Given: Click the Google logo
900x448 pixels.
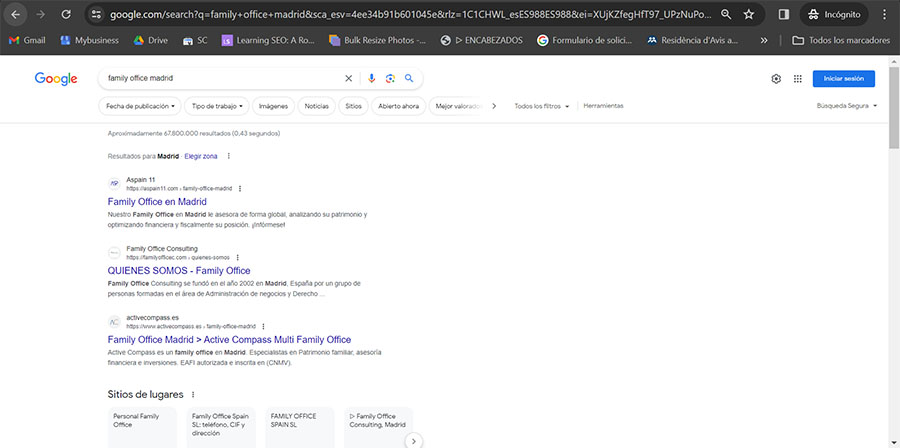Looking at the screenshot, I should point(56,79).
